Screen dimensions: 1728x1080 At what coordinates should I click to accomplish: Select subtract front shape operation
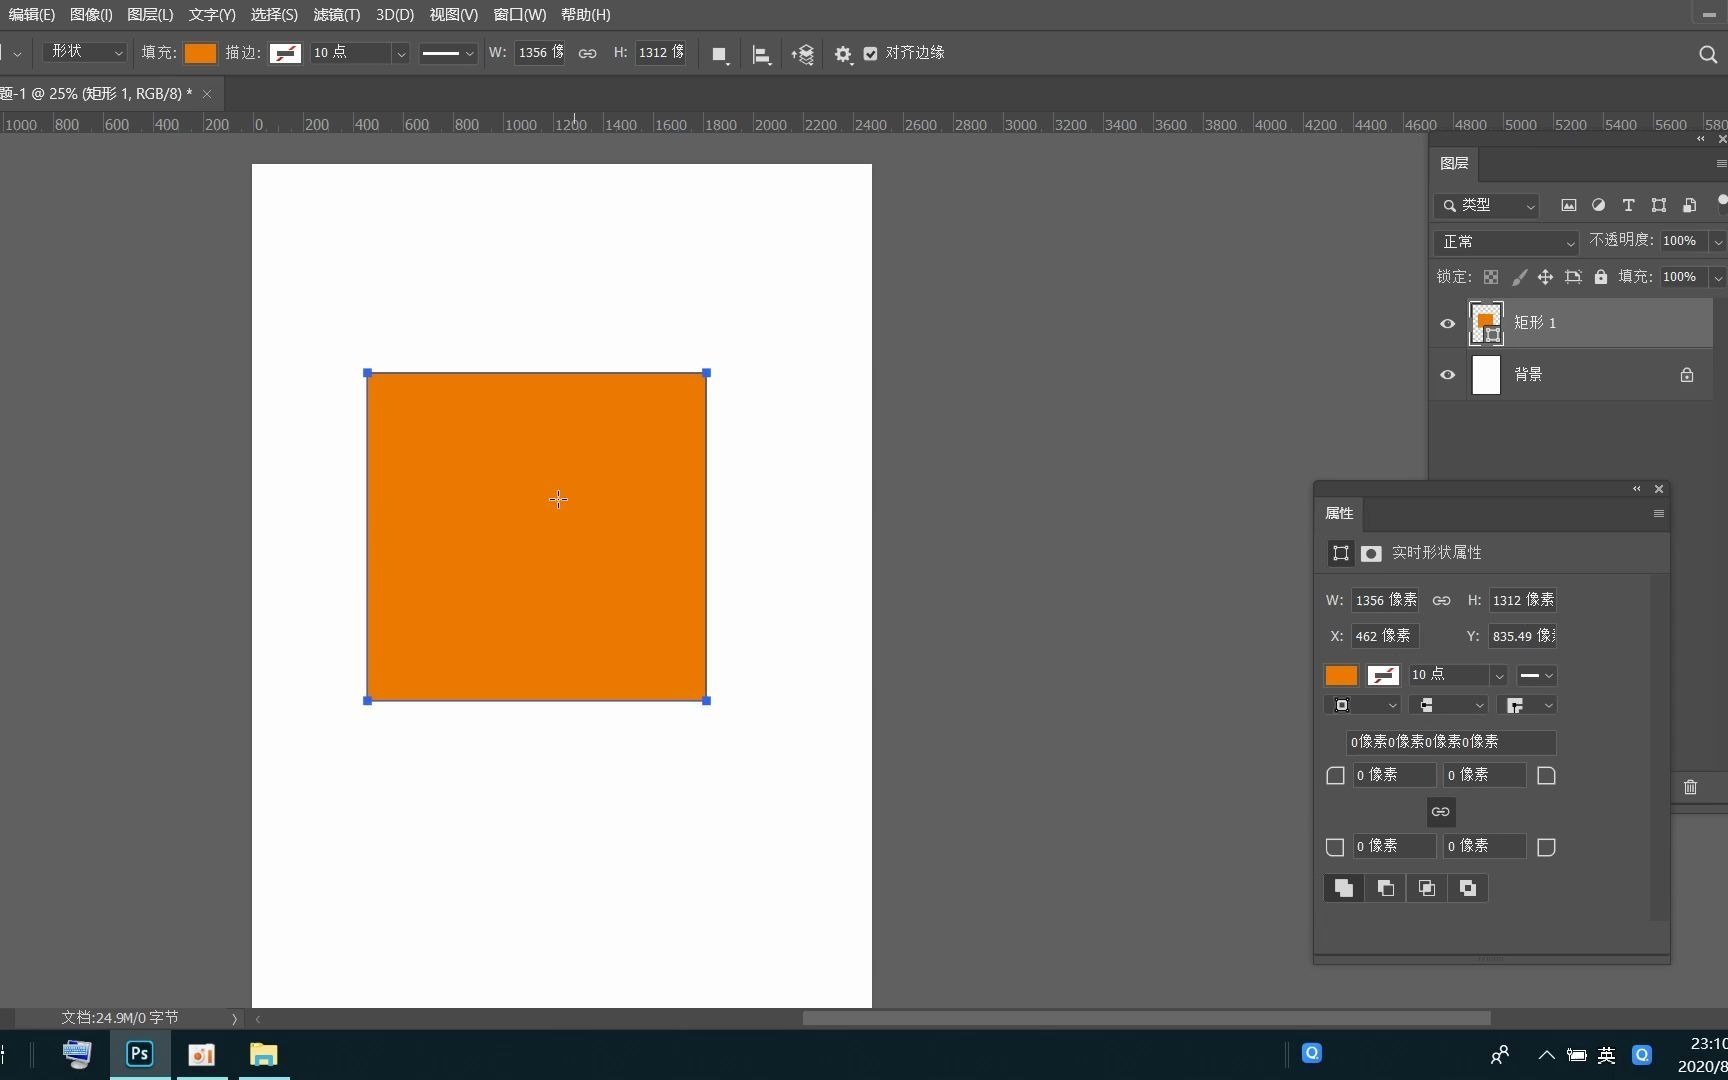1386,888
